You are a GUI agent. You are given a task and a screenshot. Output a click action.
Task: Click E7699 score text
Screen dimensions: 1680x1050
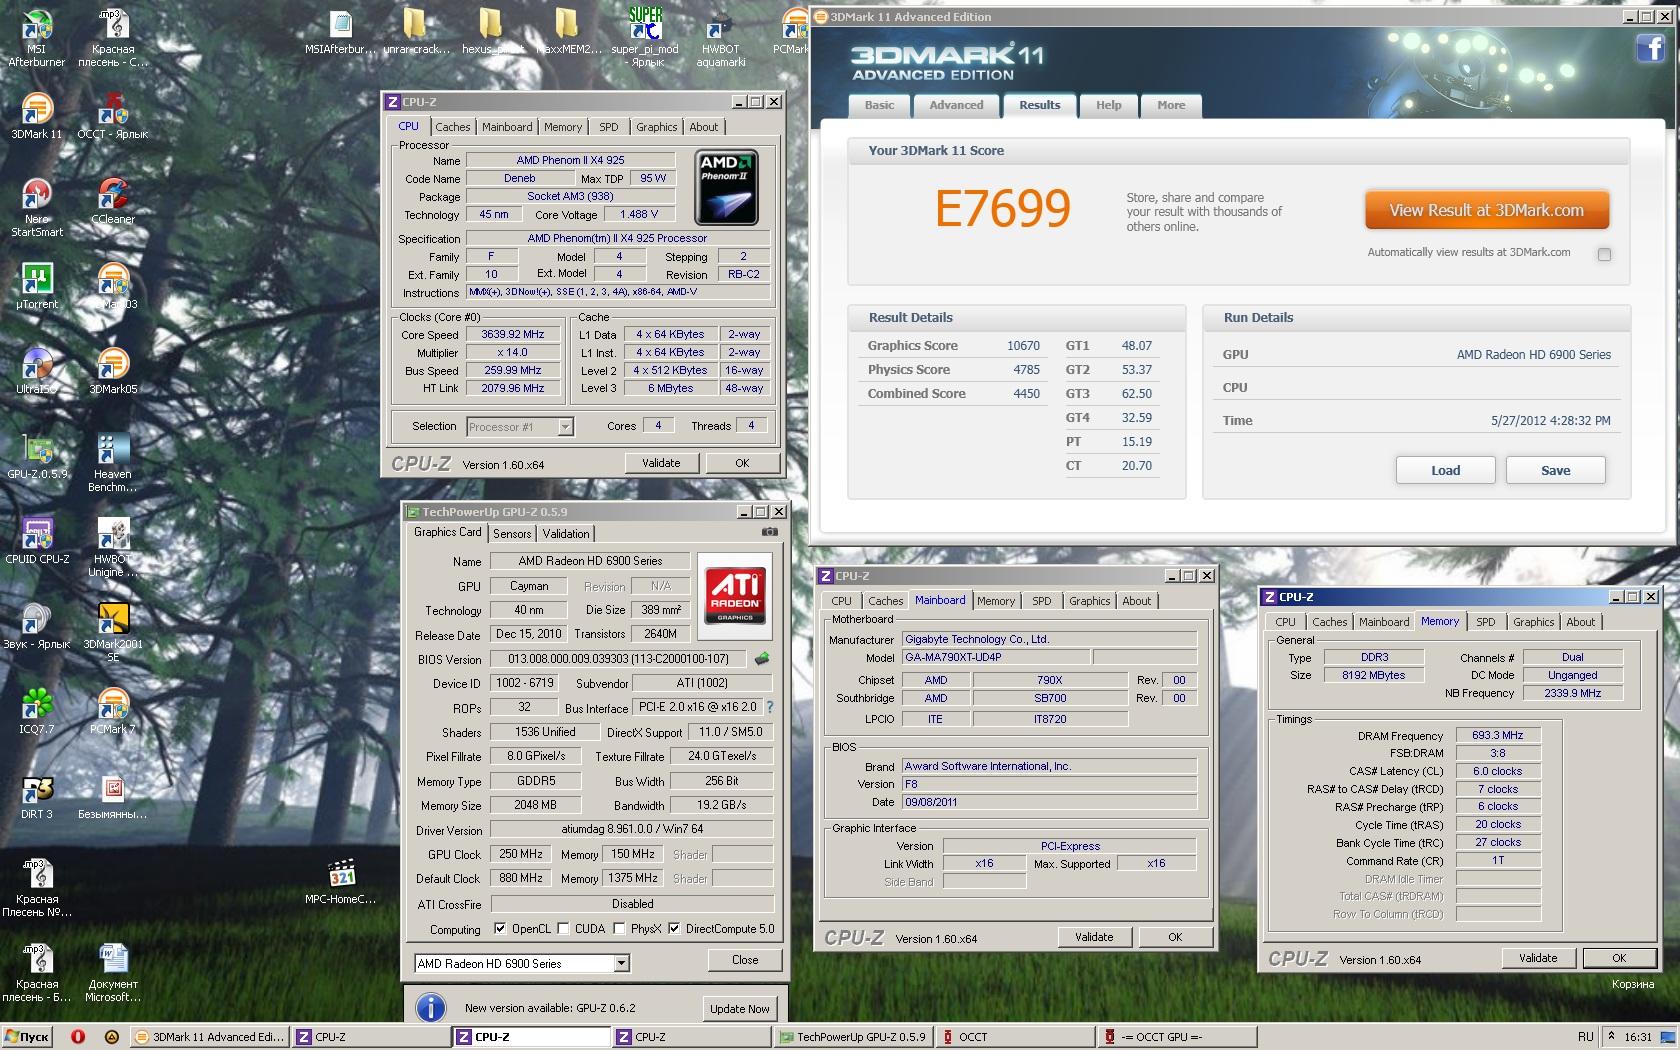click(1003, 208)
